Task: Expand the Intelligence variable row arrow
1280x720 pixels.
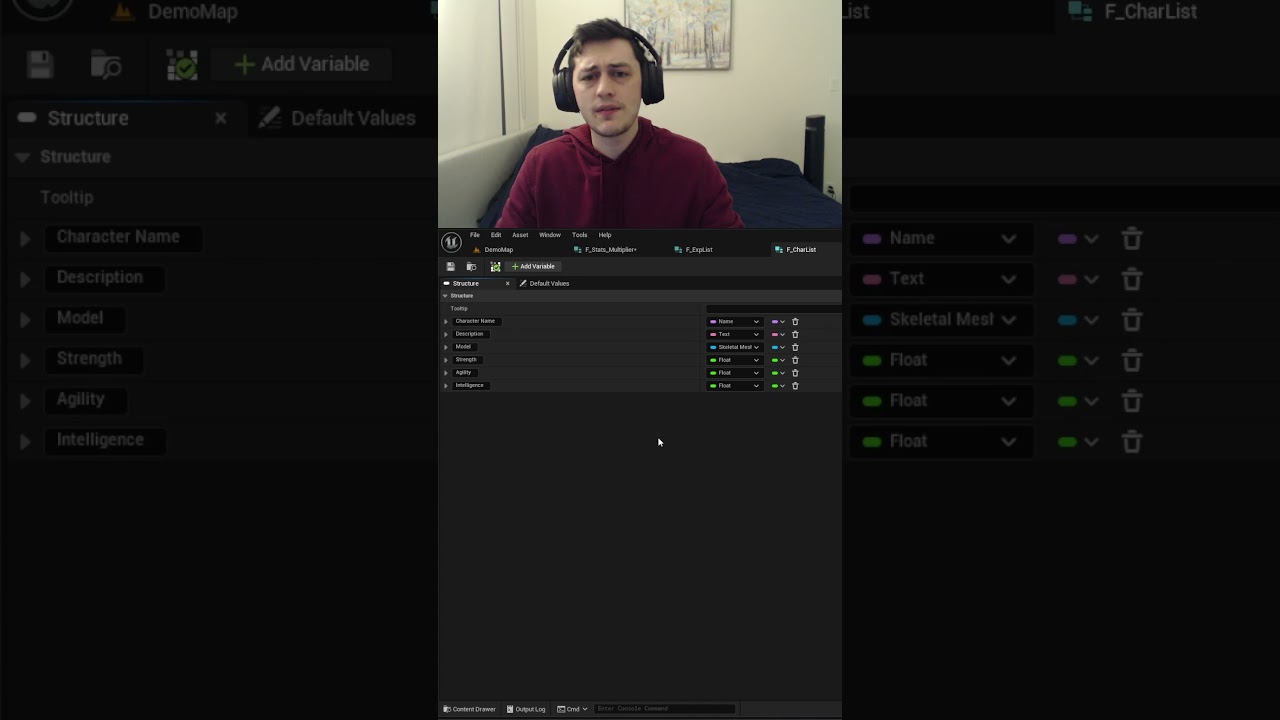Action: tap(446, 386)
